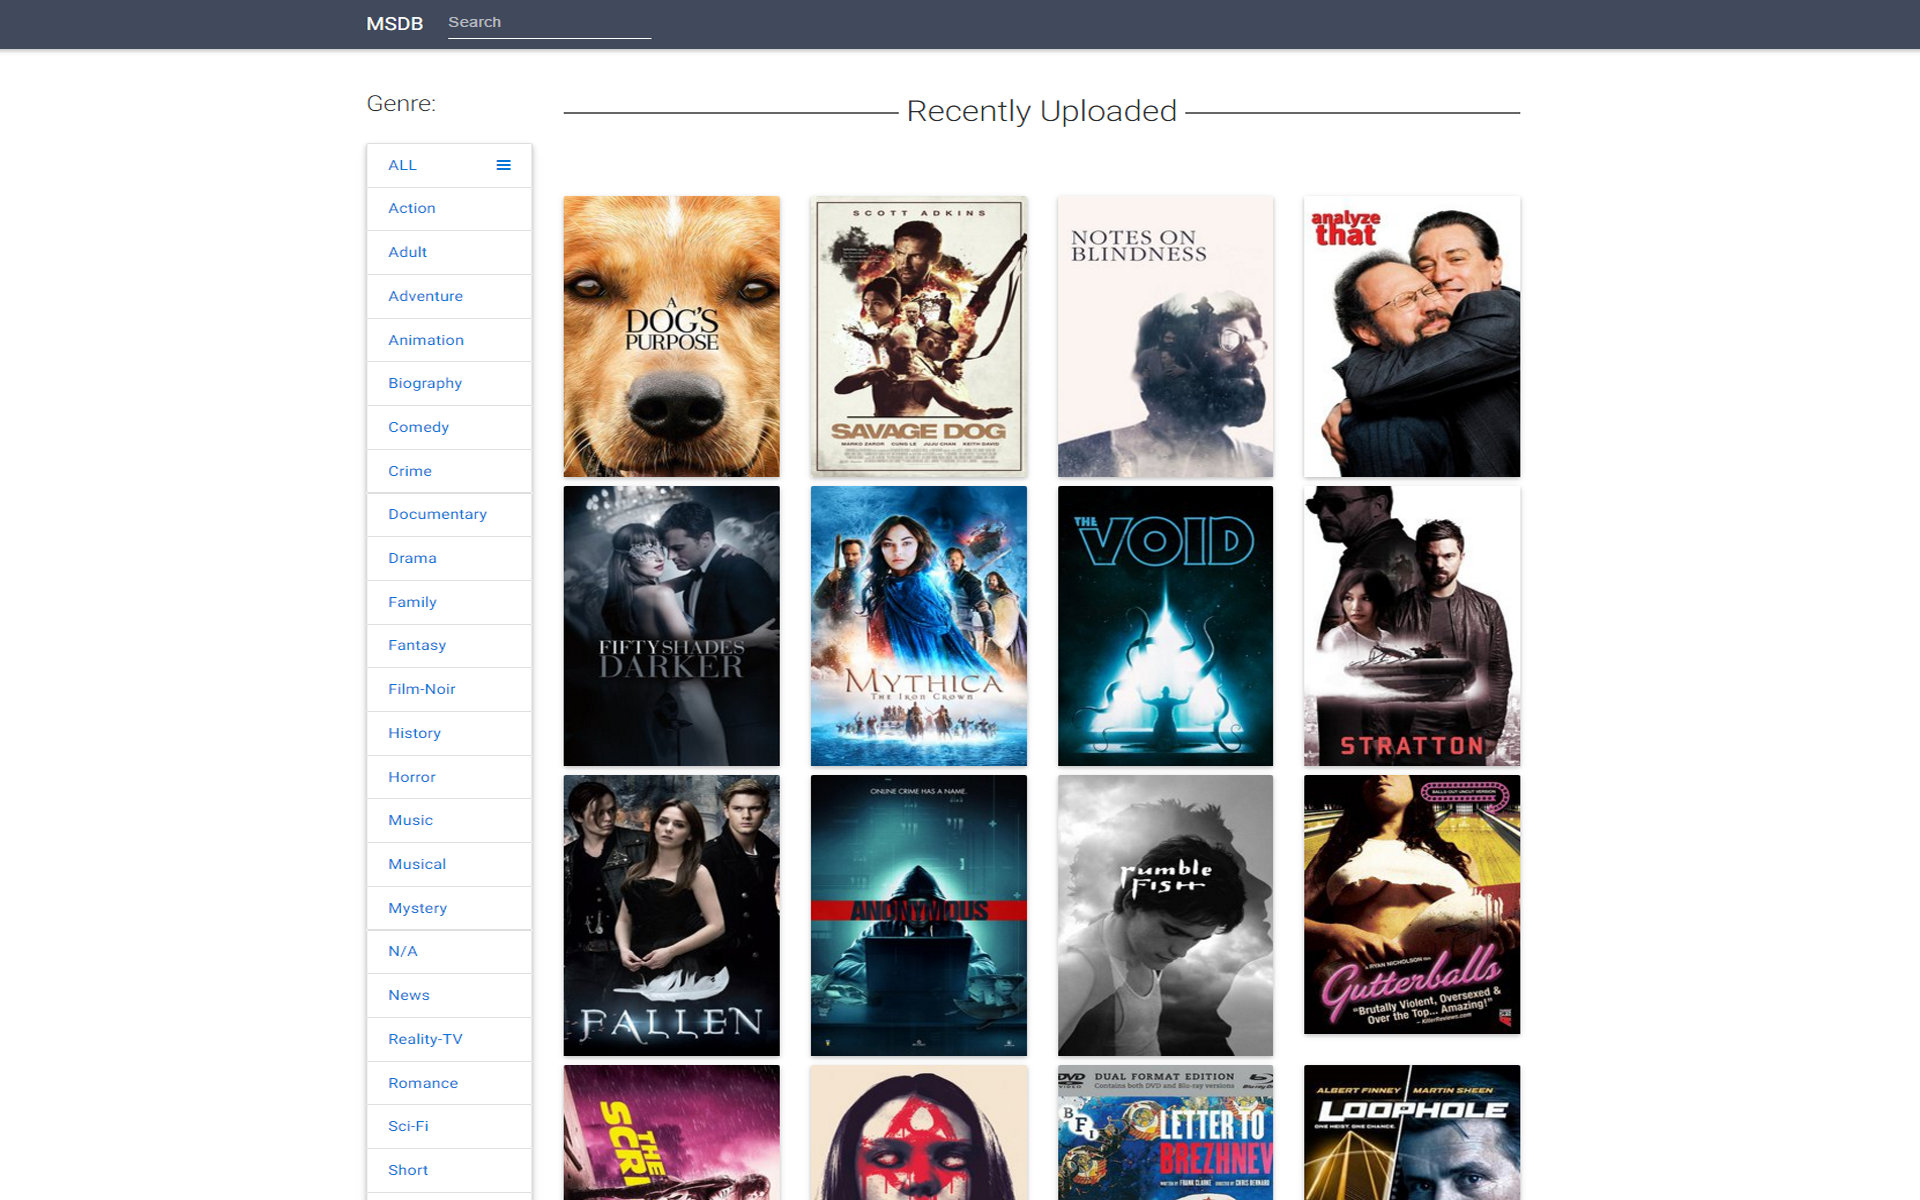Click the N/A genre entry
Screen dimensions: 1920x1200
(449, 951)
